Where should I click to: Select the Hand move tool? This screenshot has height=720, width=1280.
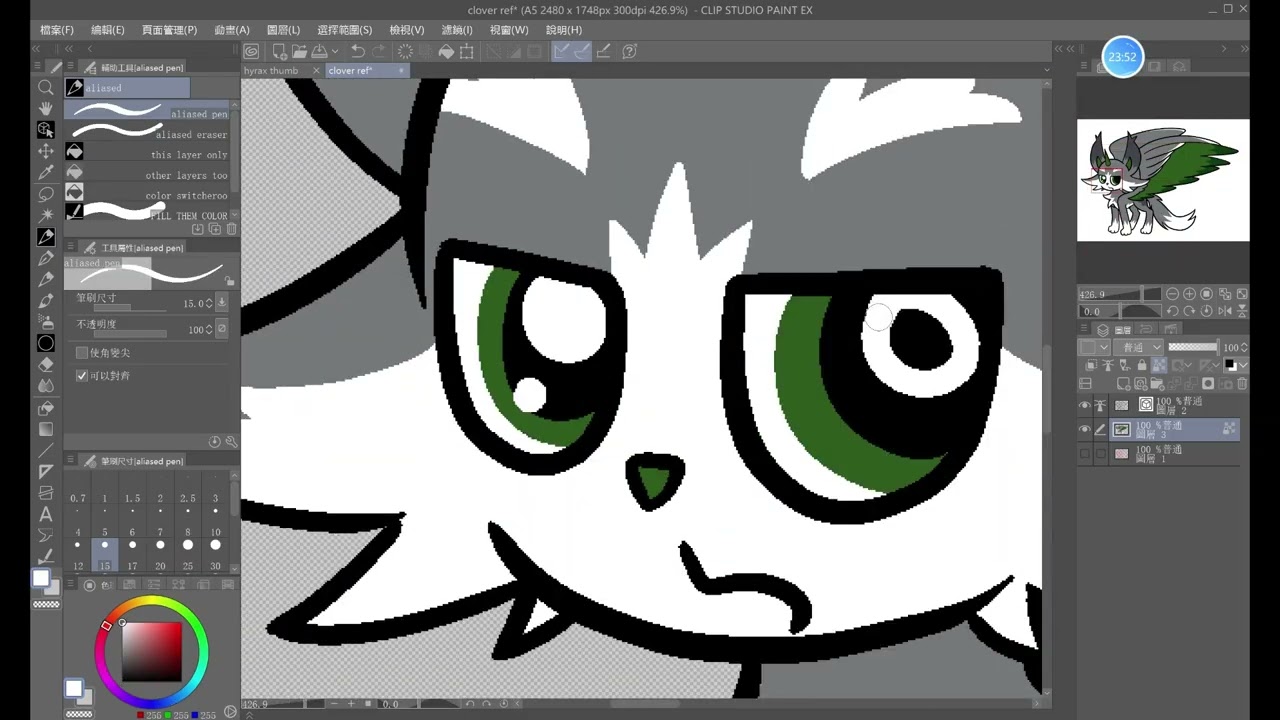[46, 108]
